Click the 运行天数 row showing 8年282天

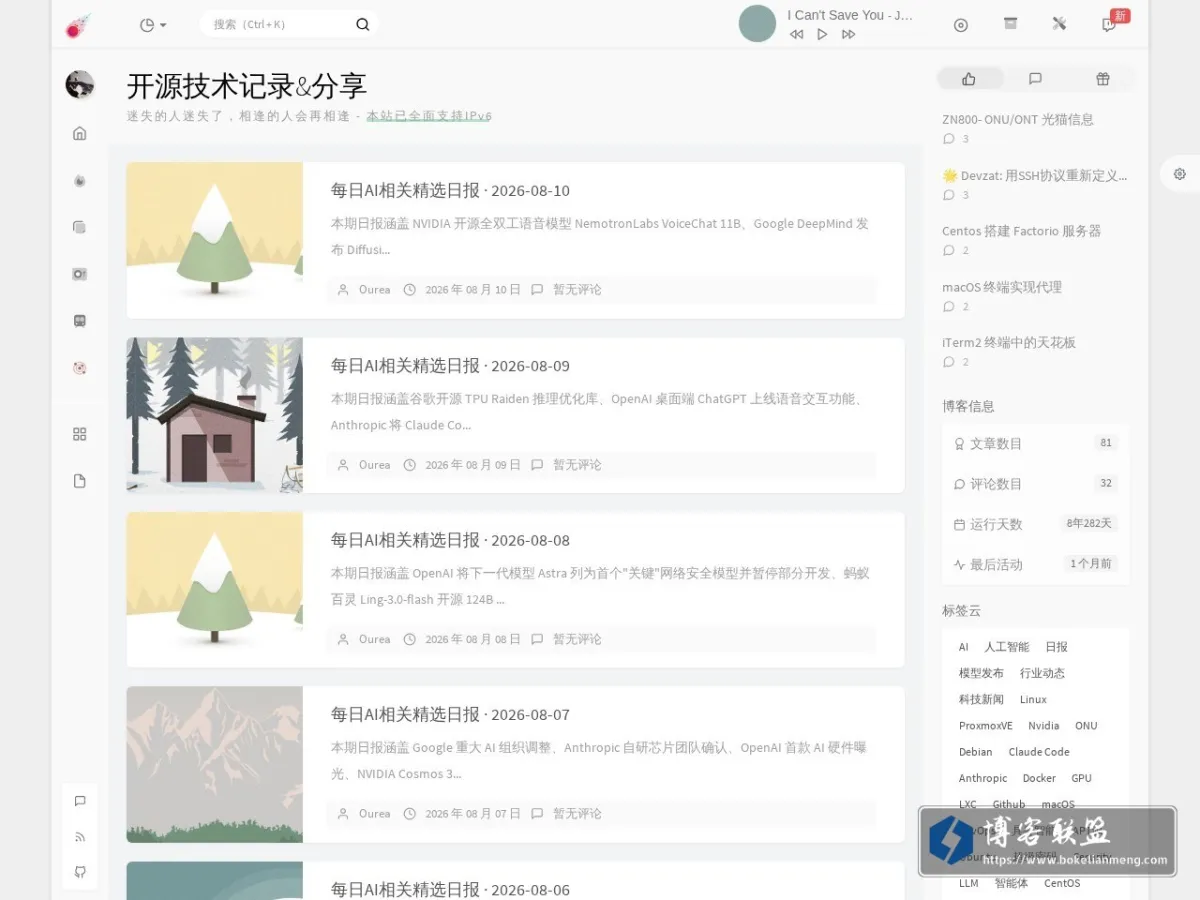click(1035, 524)
